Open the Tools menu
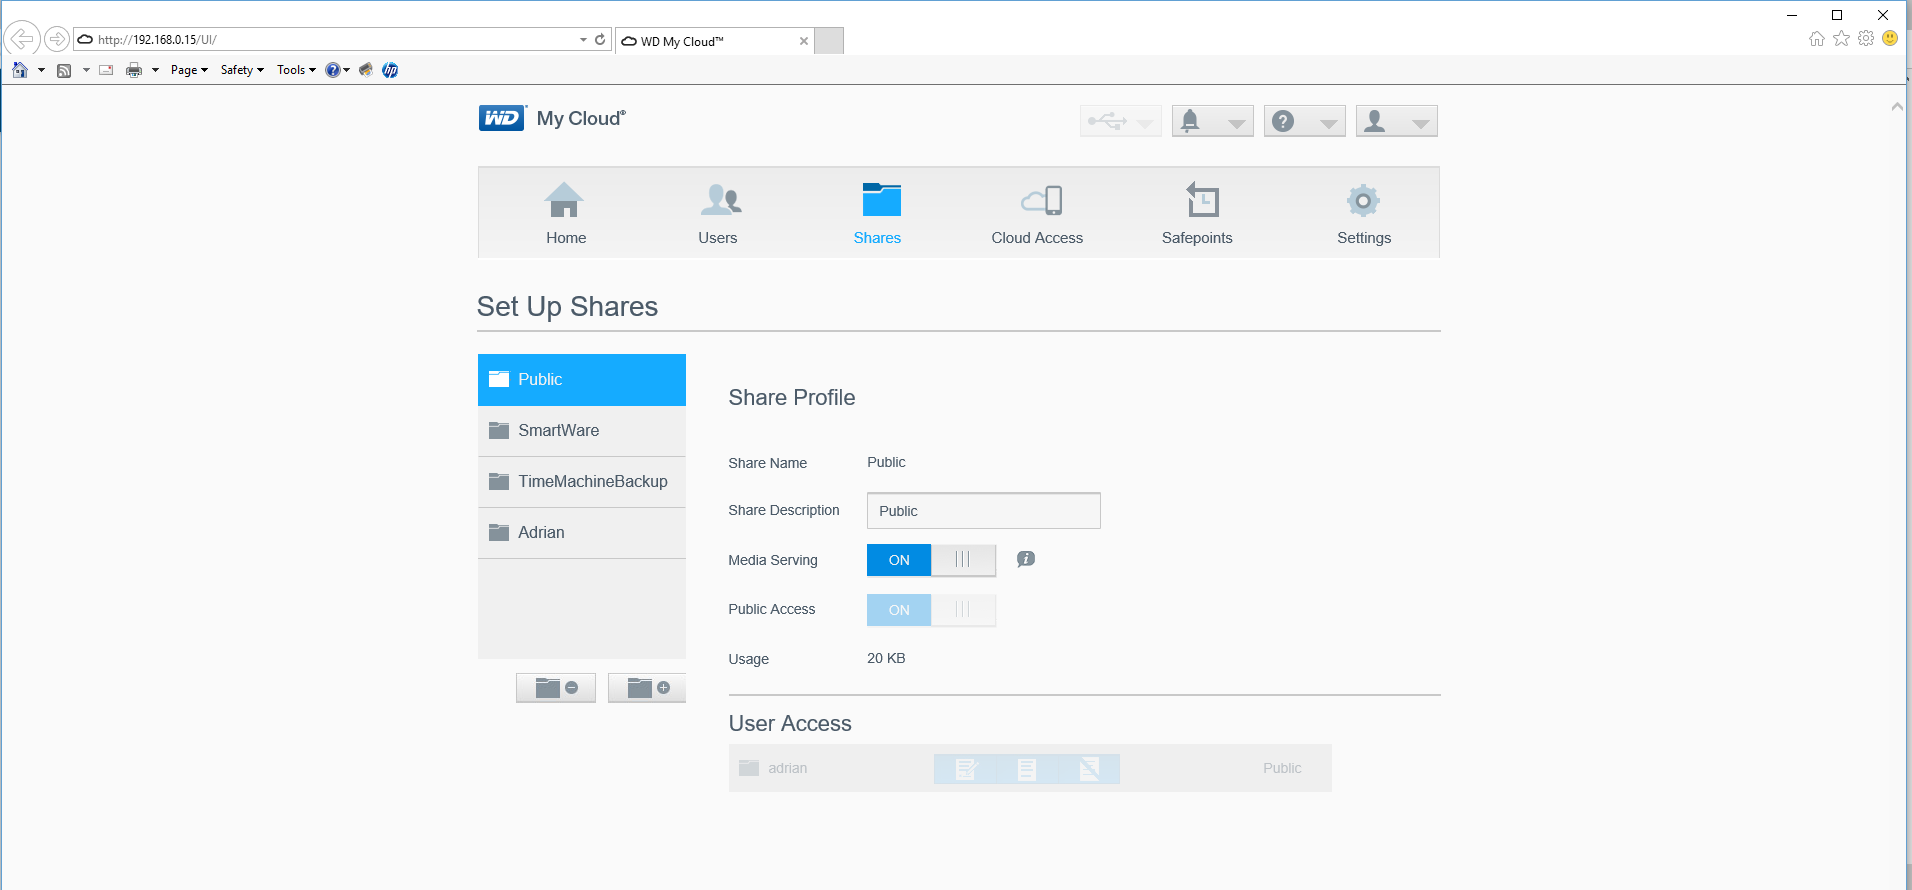The image size is (1912, 890). (x=296, y=70)
